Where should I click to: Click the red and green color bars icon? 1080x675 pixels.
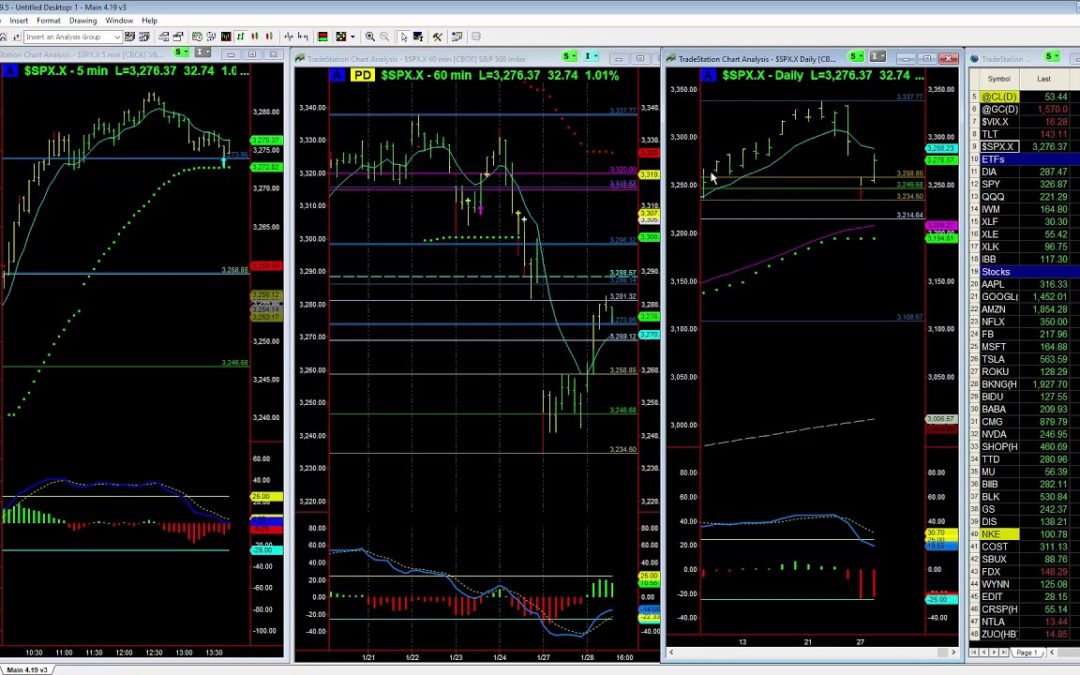(322, 37)
